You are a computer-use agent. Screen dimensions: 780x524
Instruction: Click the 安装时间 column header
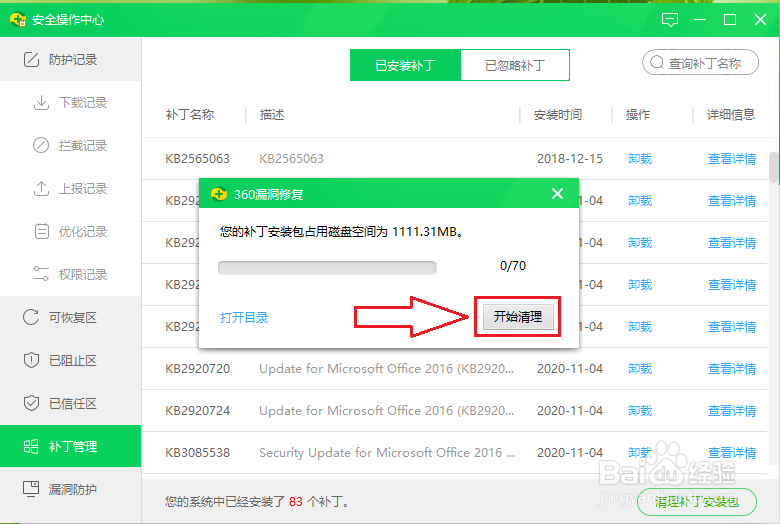pos(558,115)
